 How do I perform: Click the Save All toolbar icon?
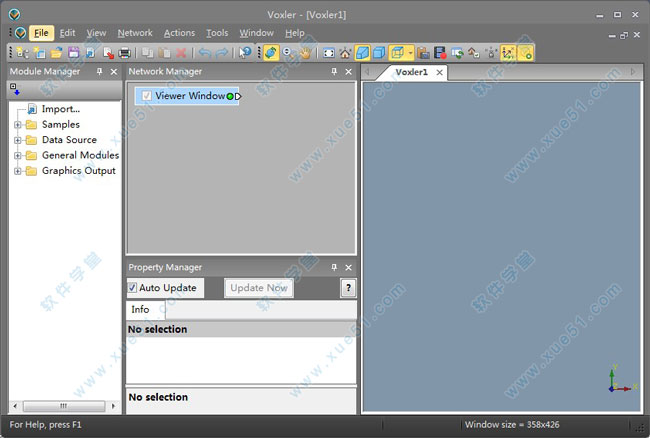click(x=90, y=53)
